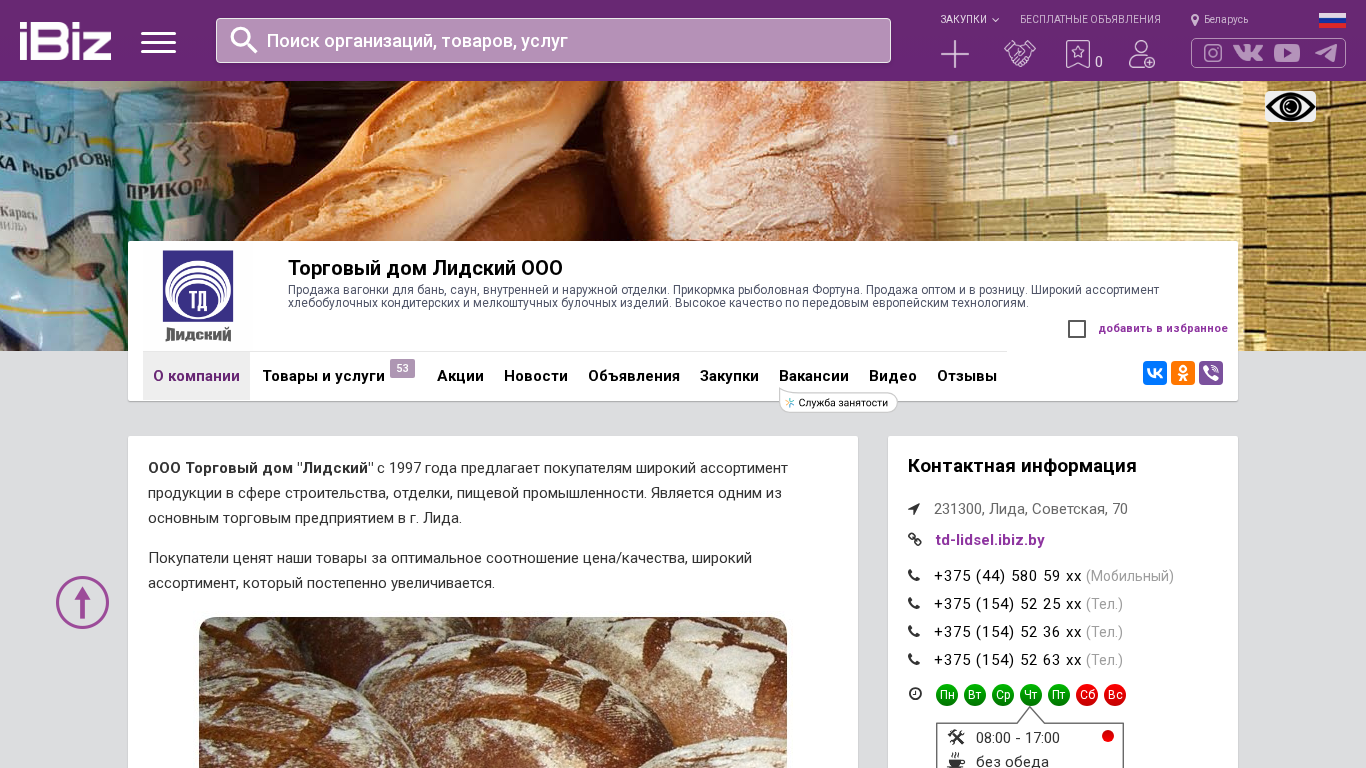Share company page via Viber
Image resolution: width=1366 pixels, height=768 pixels.
[1211, 373]
